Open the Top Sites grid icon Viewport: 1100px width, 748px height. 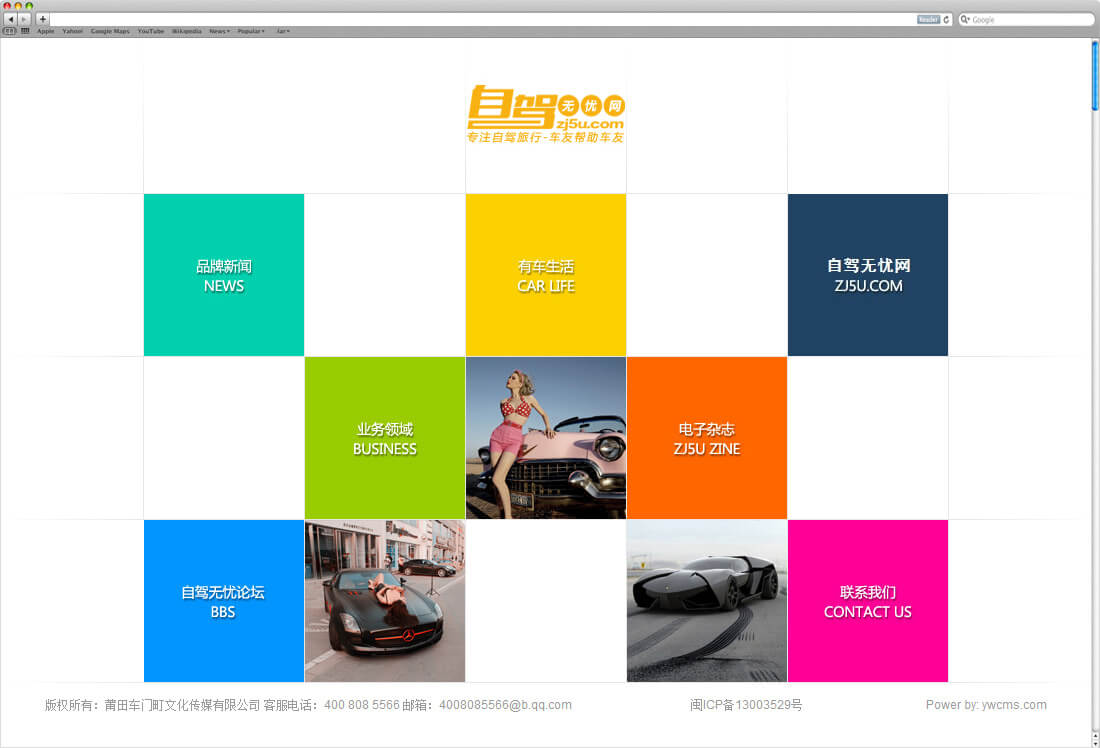[25, 31]
